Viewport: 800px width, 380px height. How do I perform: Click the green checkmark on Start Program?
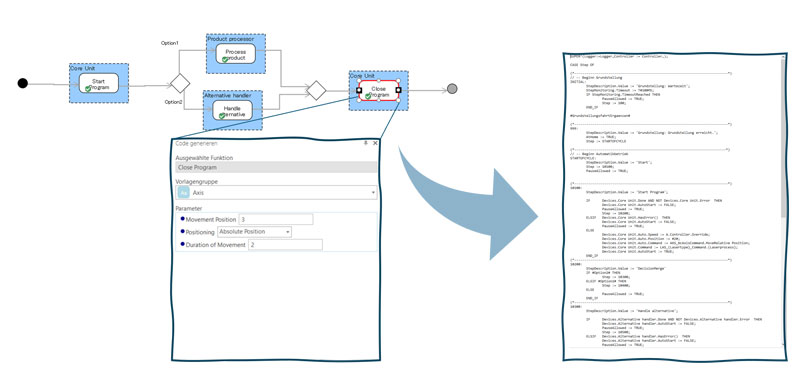(88, 89)
